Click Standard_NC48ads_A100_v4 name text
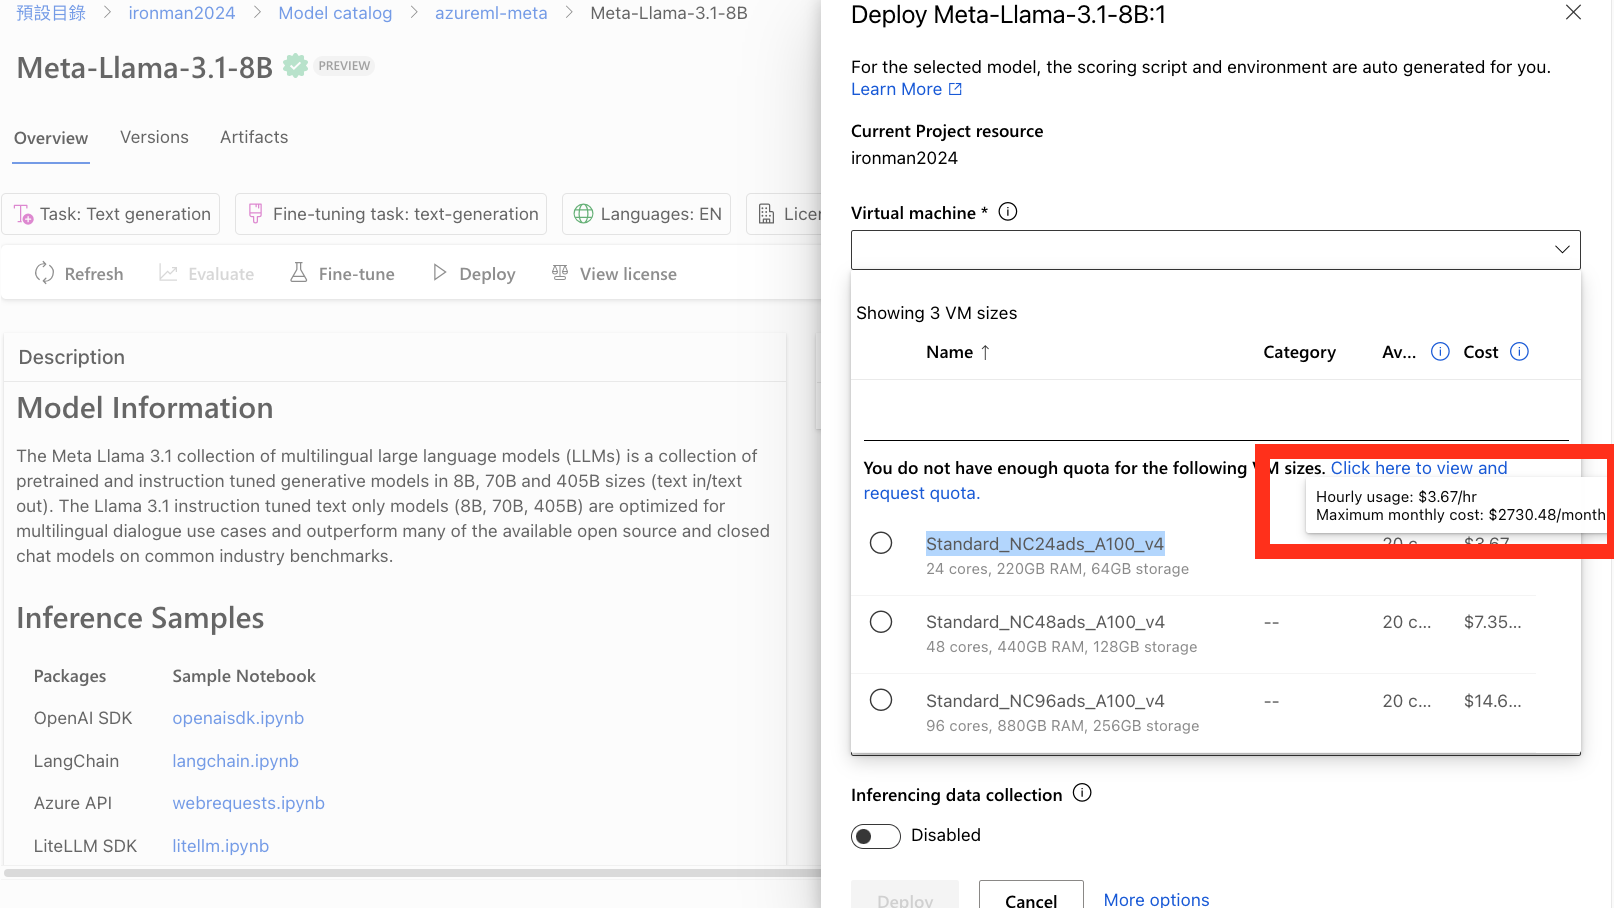Screen dimensions: 1614x908 click(1045, 622)
